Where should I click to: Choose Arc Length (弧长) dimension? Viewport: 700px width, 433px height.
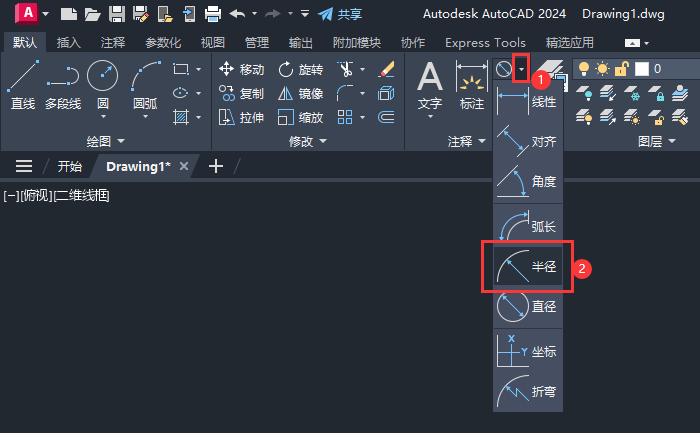pos(528,226)
